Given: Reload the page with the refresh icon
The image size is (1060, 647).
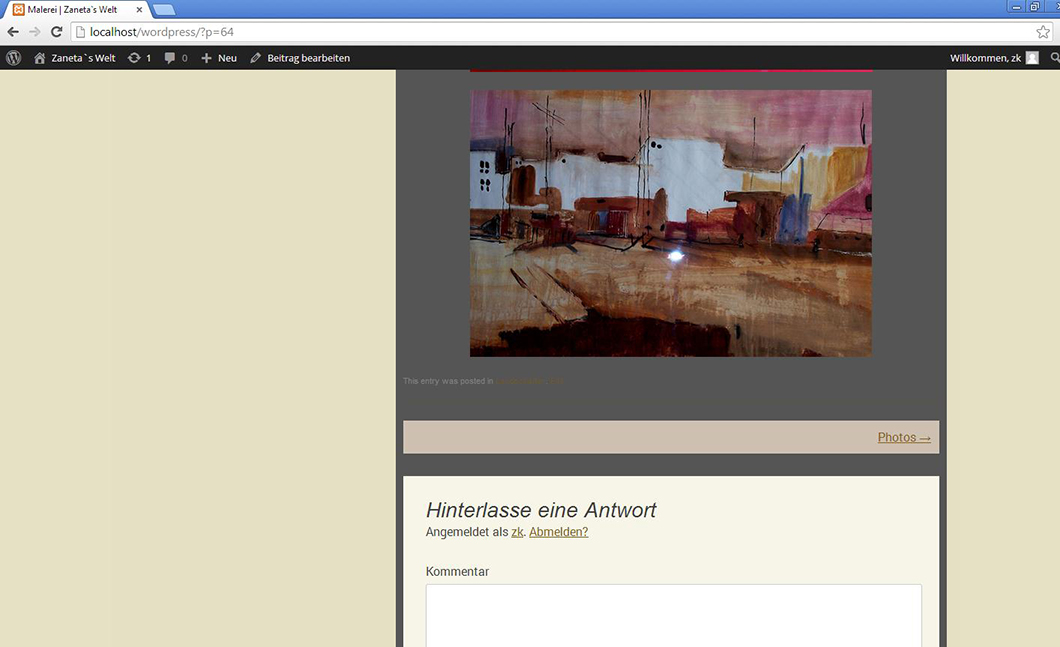Looking at the screenshot, I should 57,32.
